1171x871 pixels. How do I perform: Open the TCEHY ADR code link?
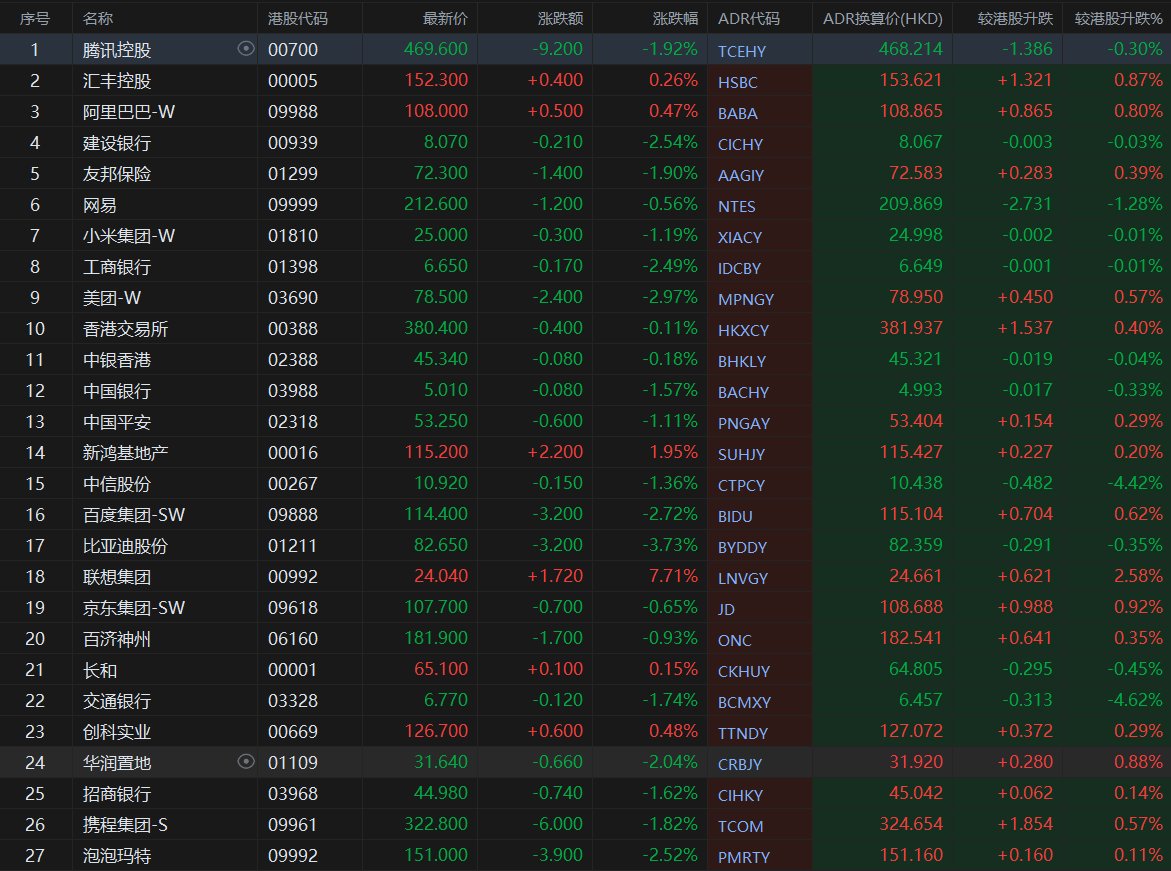coord(742,52)
